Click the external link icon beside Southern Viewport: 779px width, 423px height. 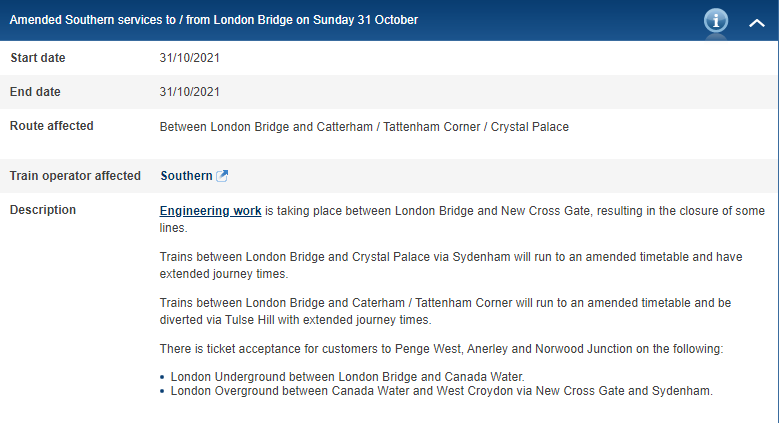[223, 176]
